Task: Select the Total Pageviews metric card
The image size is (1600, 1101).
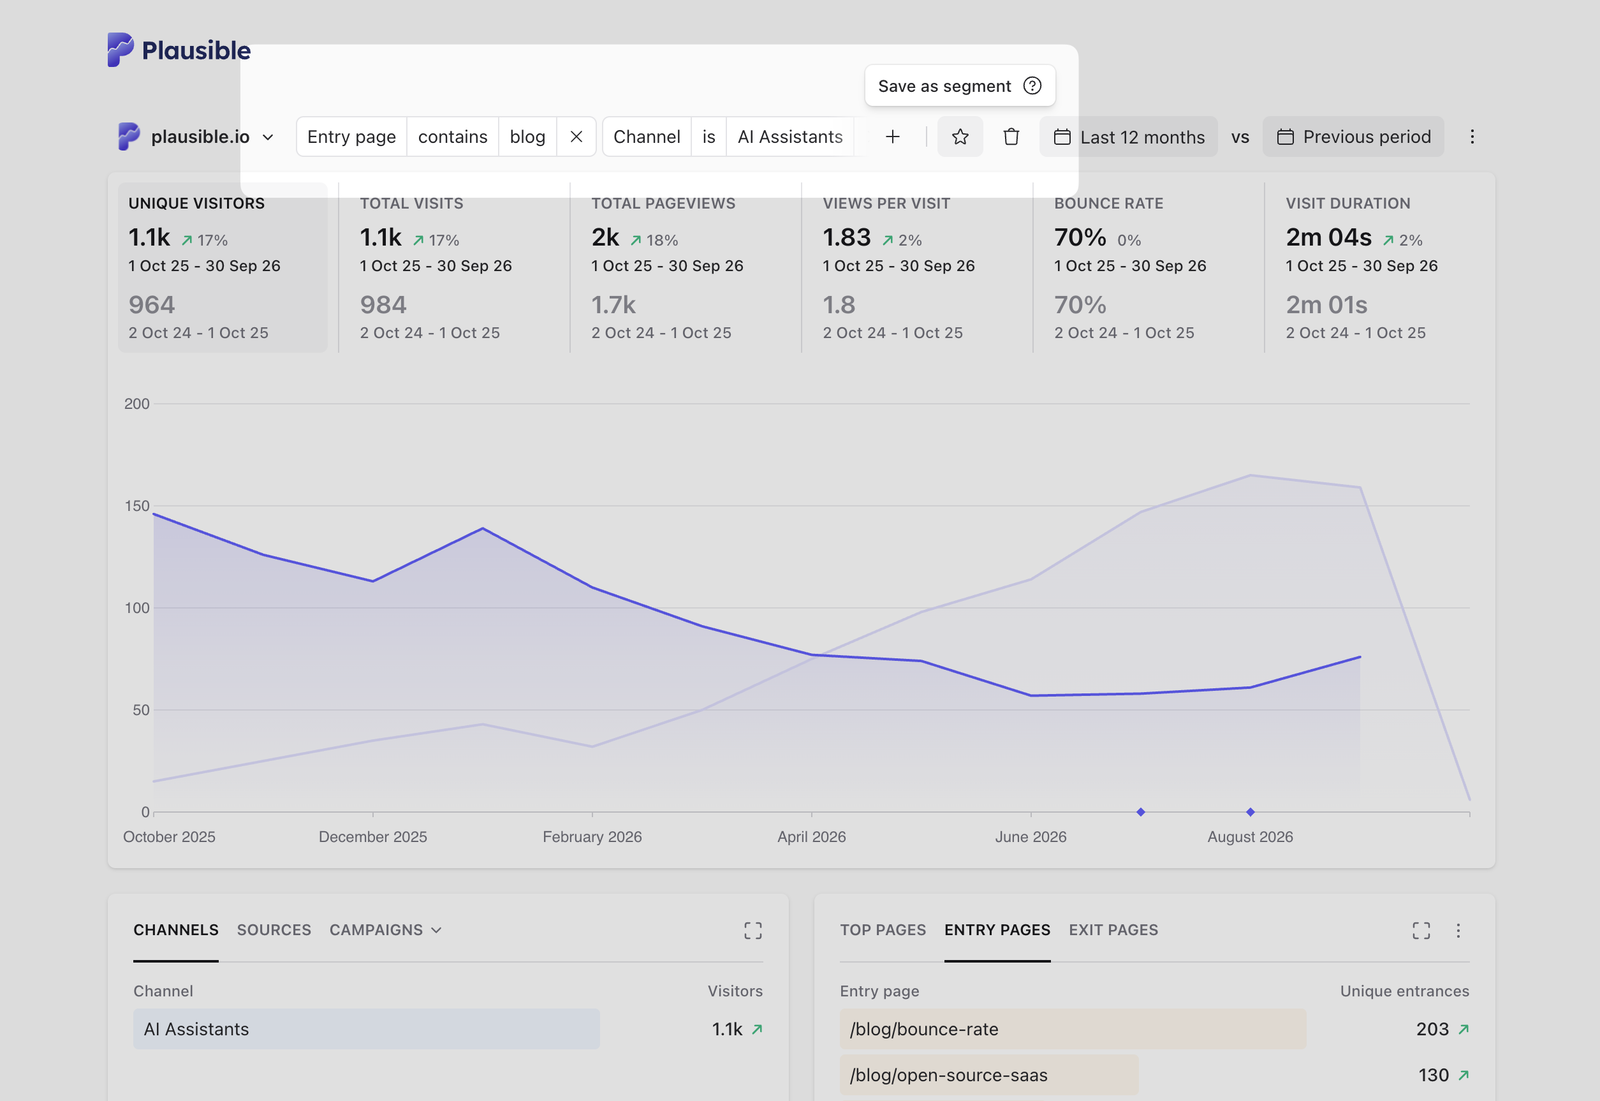Action: point(686,267)
